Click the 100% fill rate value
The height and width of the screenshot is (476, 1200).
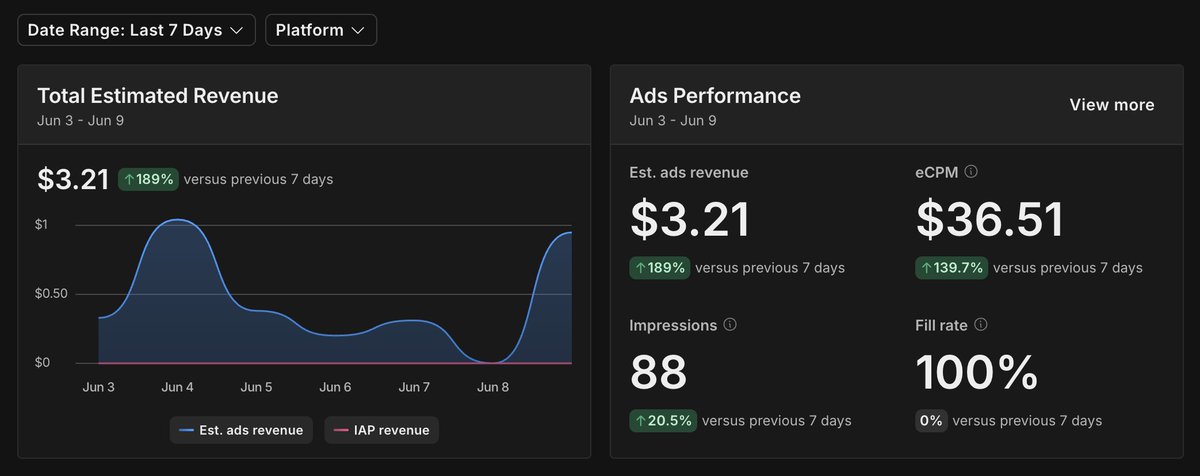[x=977, y=372]
